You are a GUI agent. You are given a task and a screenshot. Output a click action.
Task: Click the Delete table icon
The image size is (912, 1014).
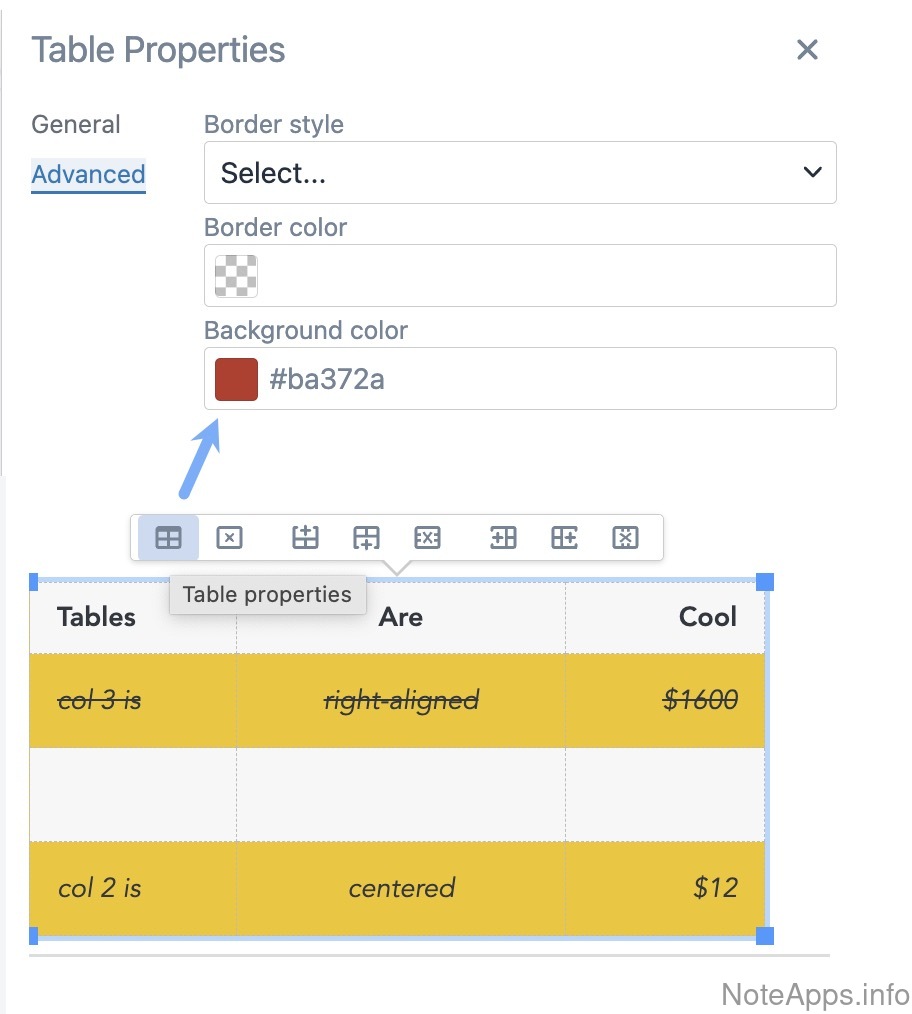coord(230,538)
